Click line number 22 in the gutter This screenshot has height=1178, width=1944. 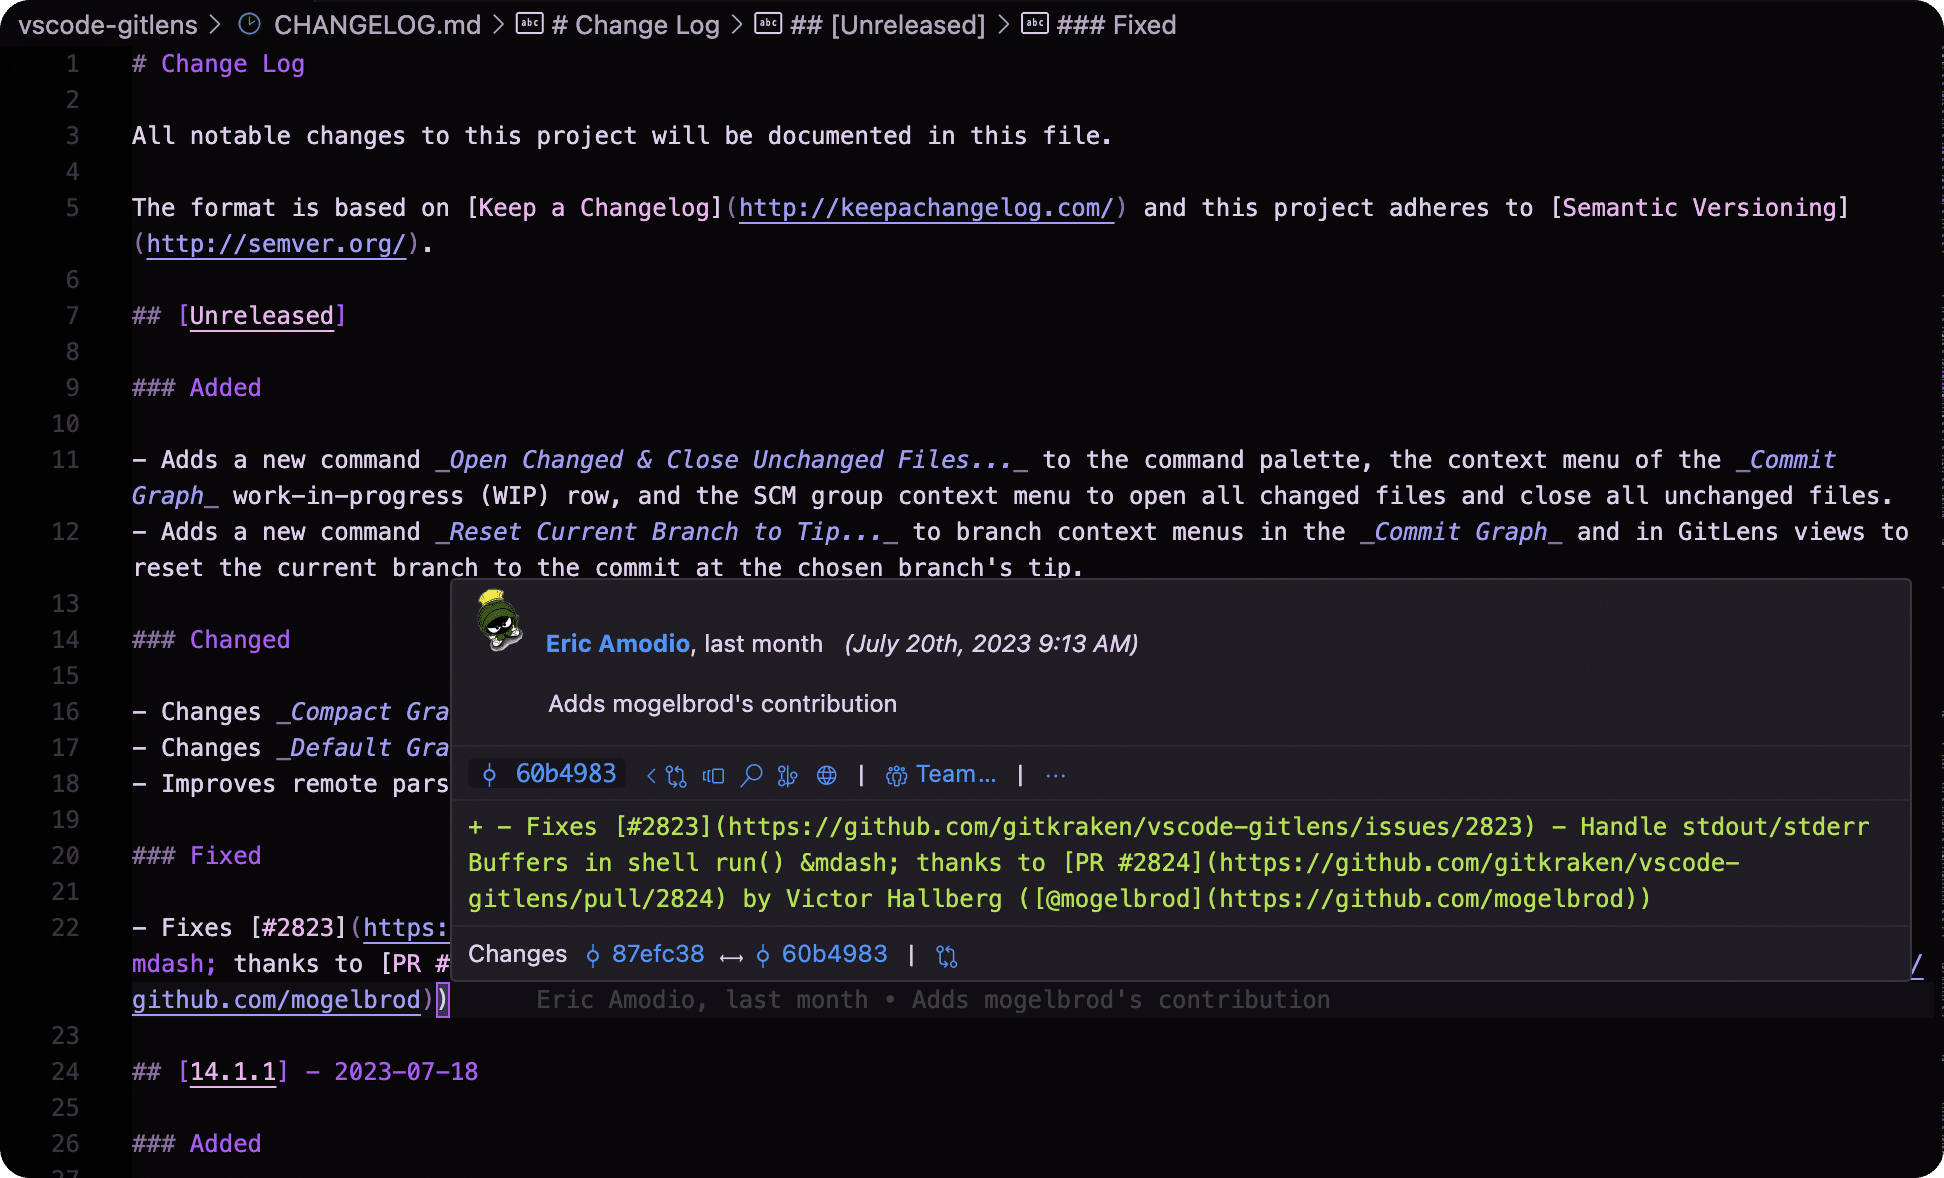(x=66, y=928)
